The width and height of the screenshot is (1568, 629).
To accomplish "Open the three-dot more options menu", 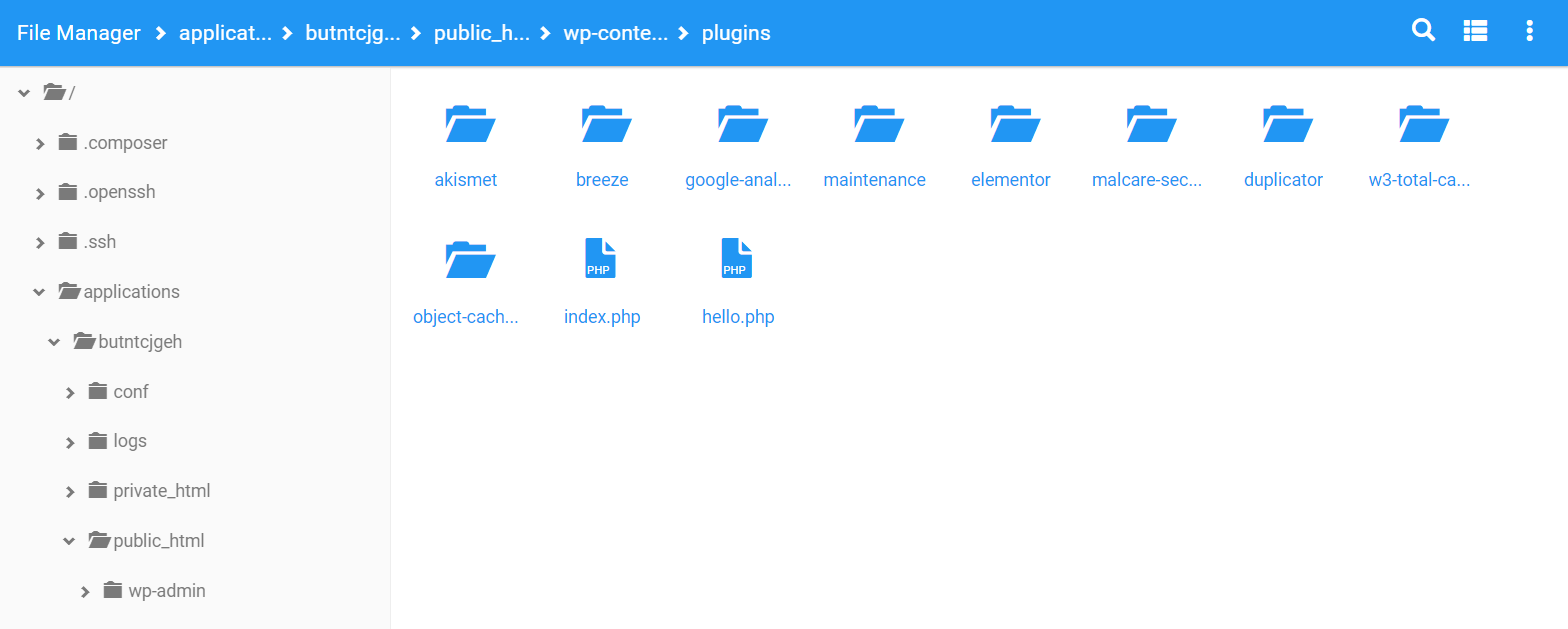I will pyautogui.click(x=1529, y=31).
